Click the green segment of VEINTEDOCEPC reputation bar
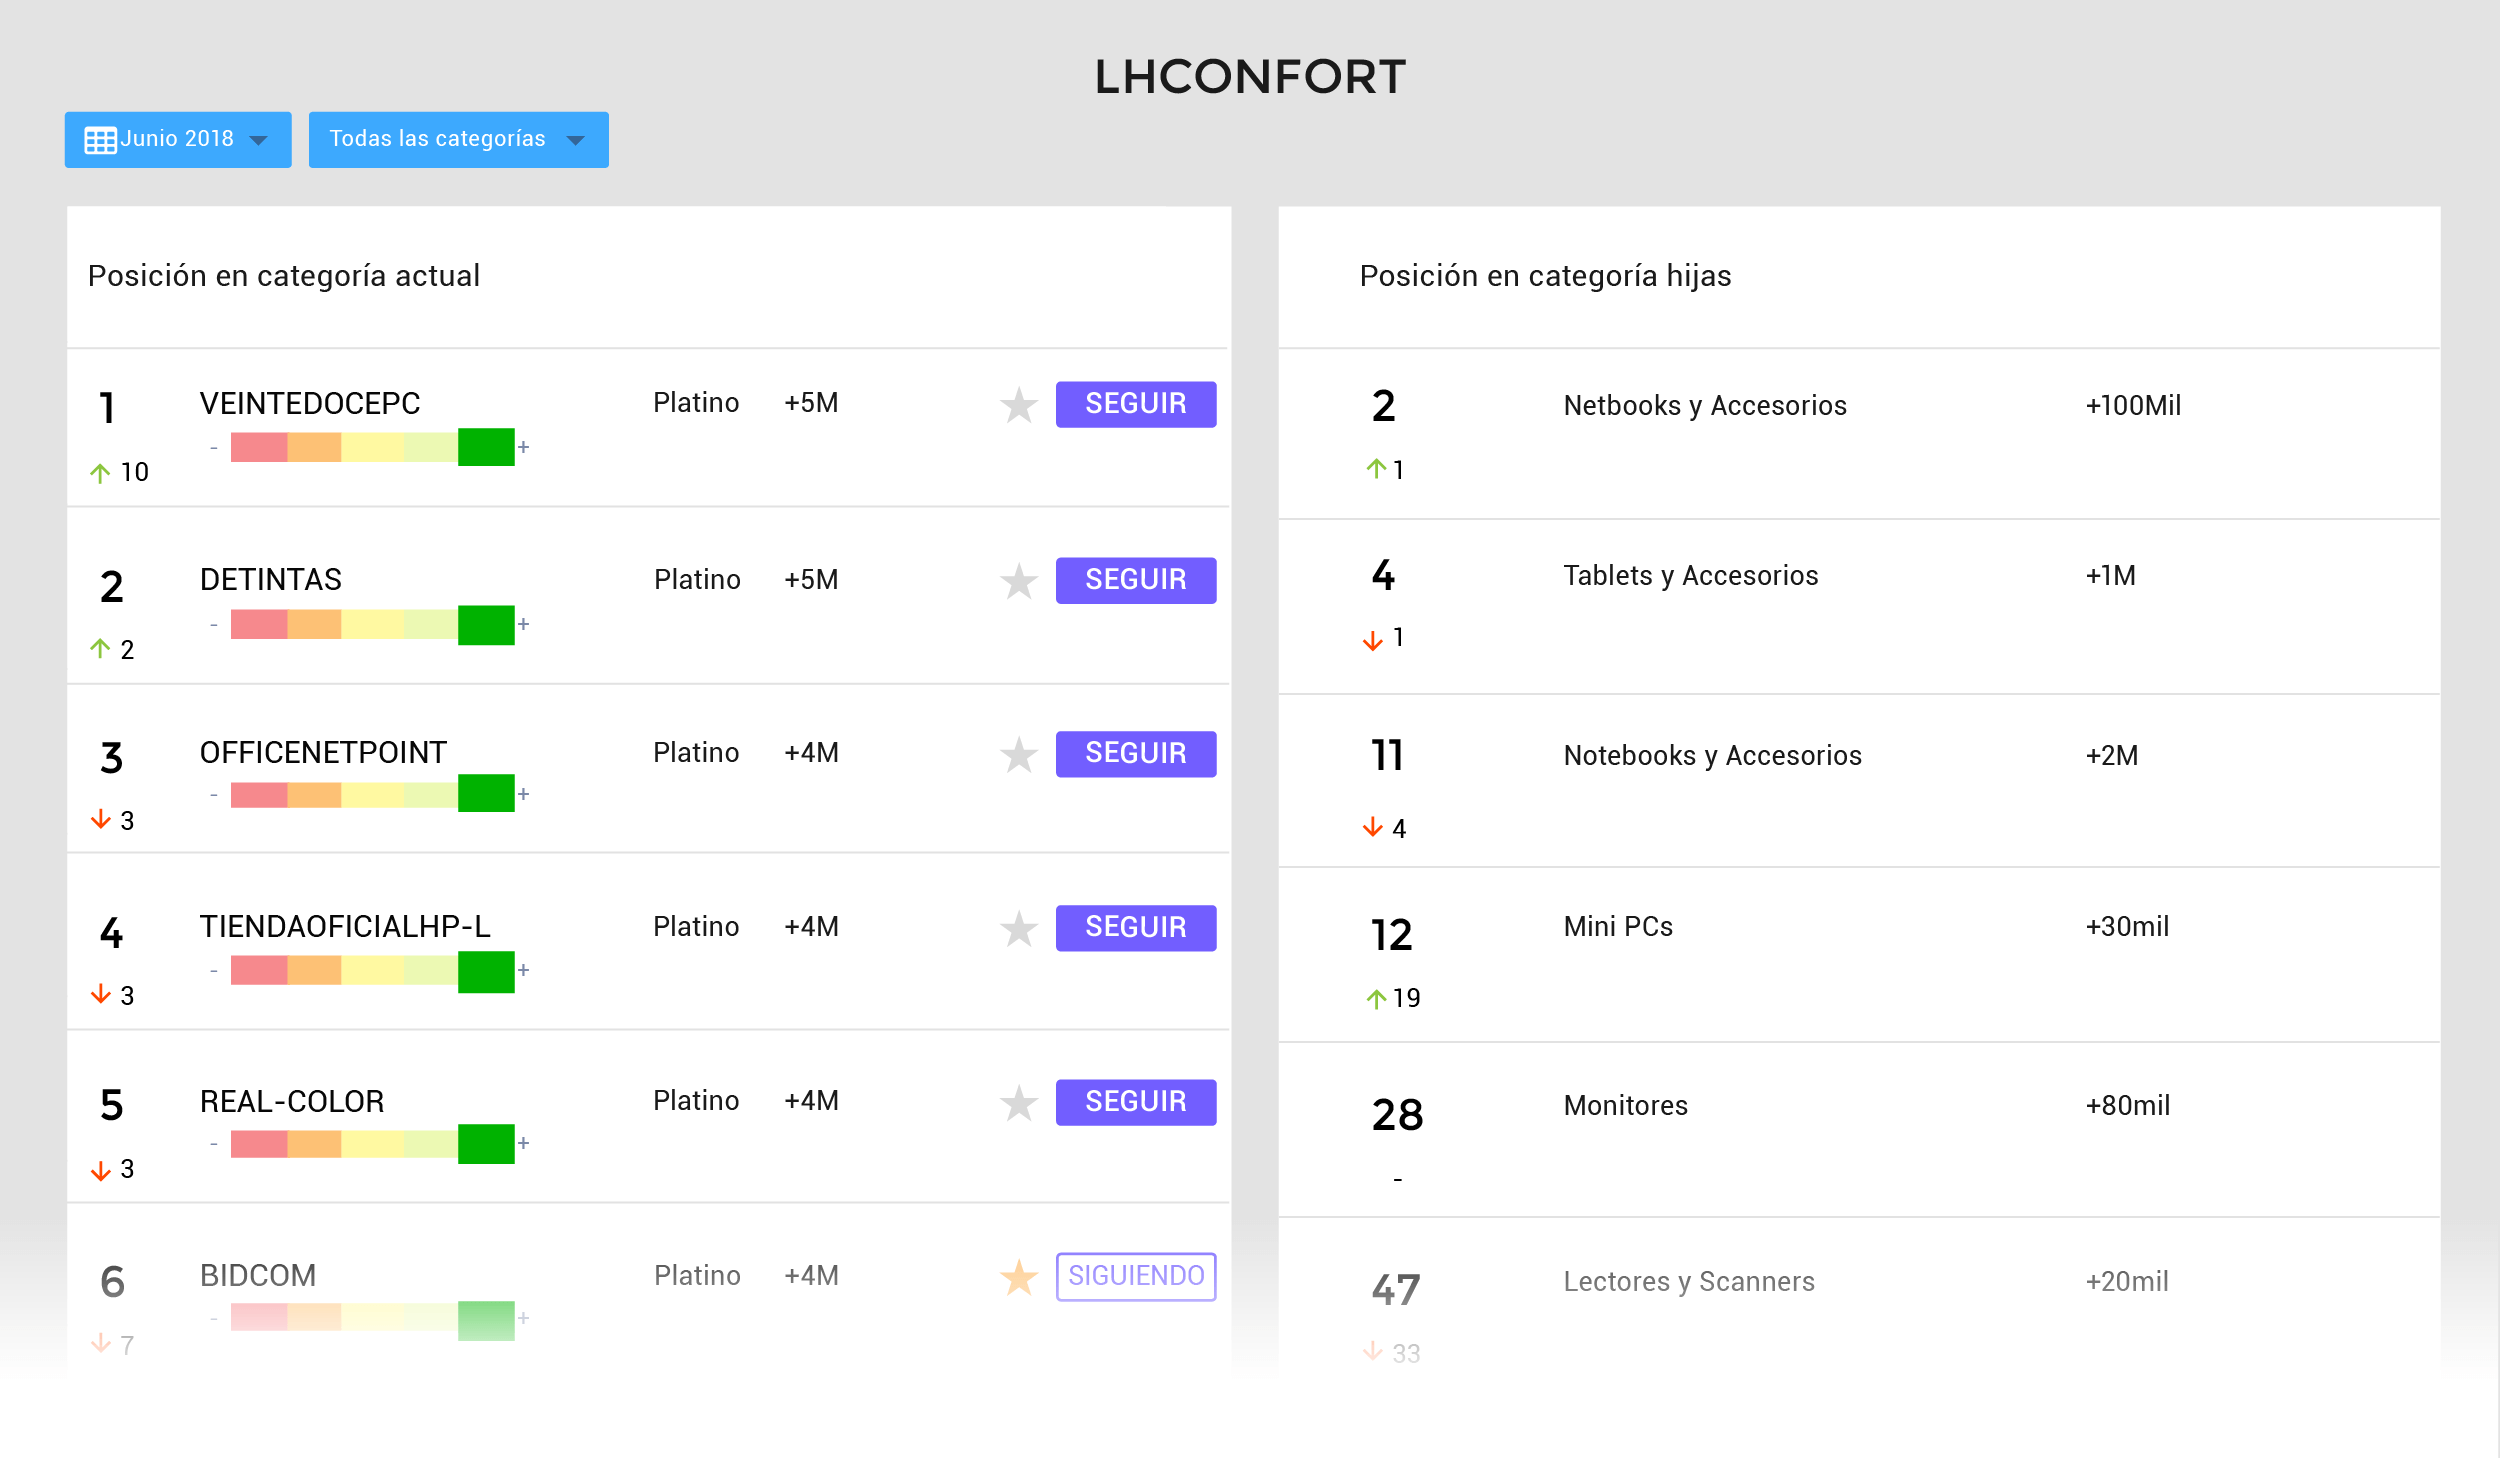Viewport: 2500px width, 1458px height. (486, 447)
